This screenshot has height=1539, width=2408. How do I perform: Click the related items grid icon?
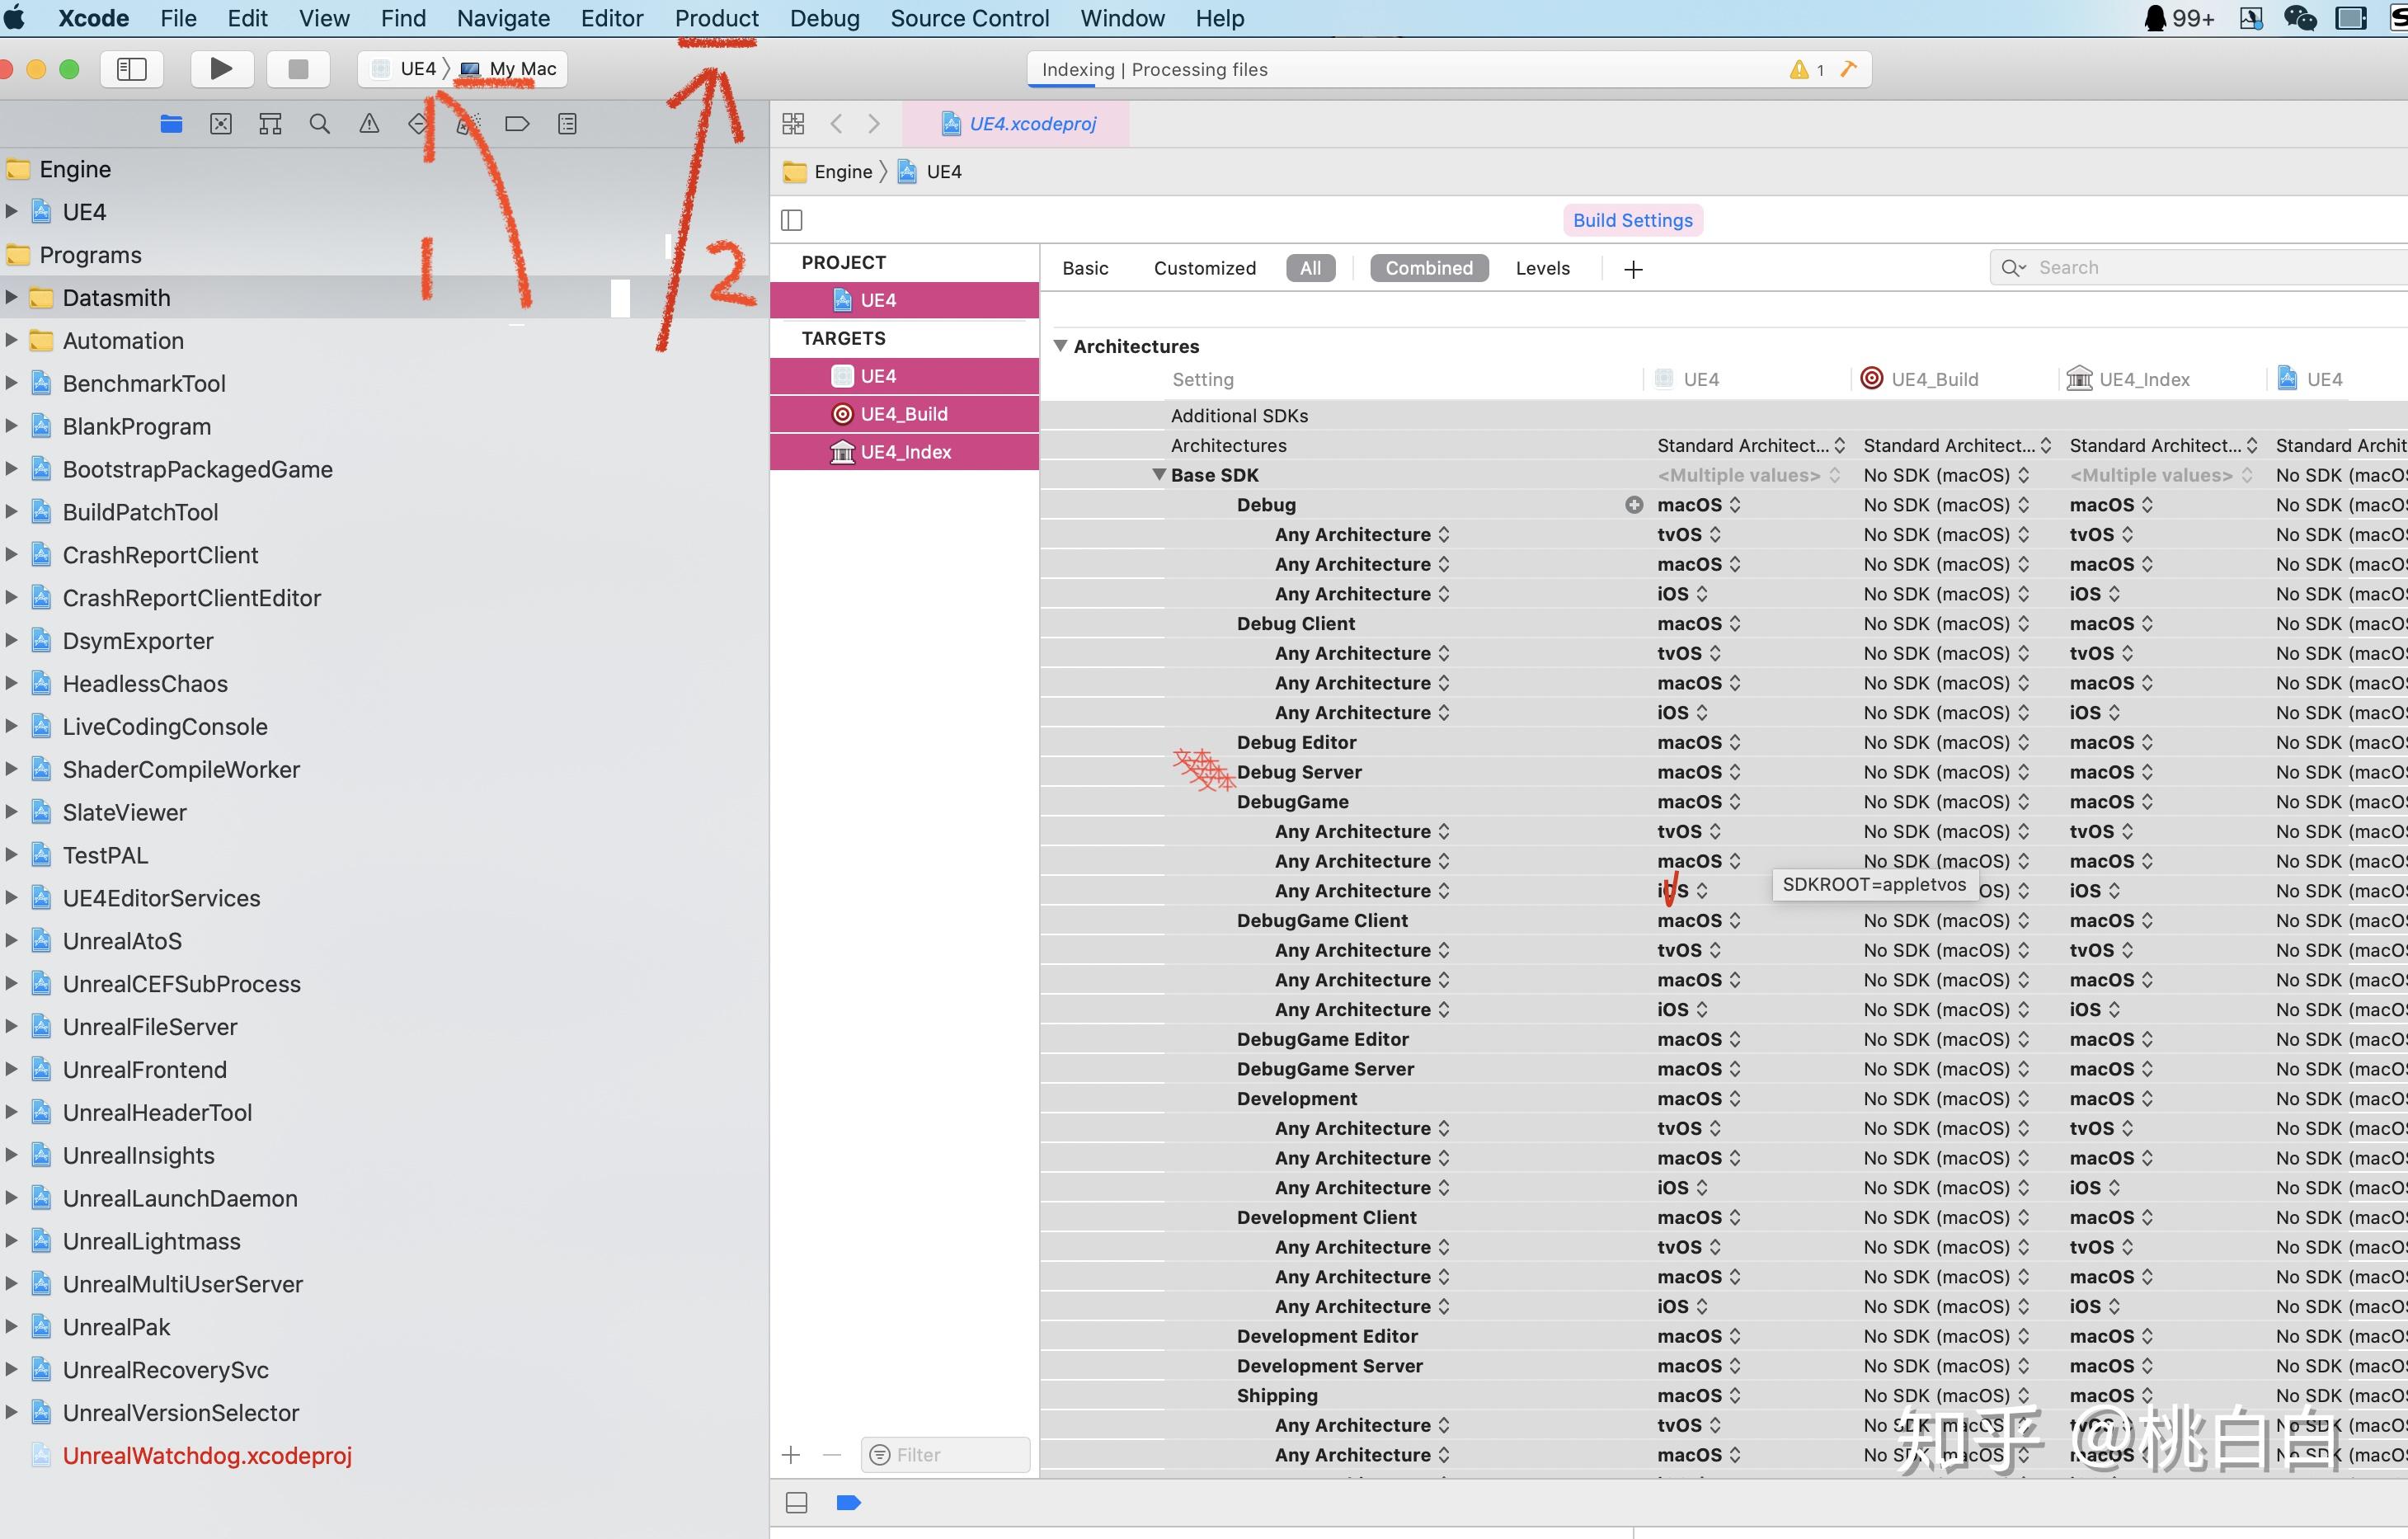(x=793, y=124)
